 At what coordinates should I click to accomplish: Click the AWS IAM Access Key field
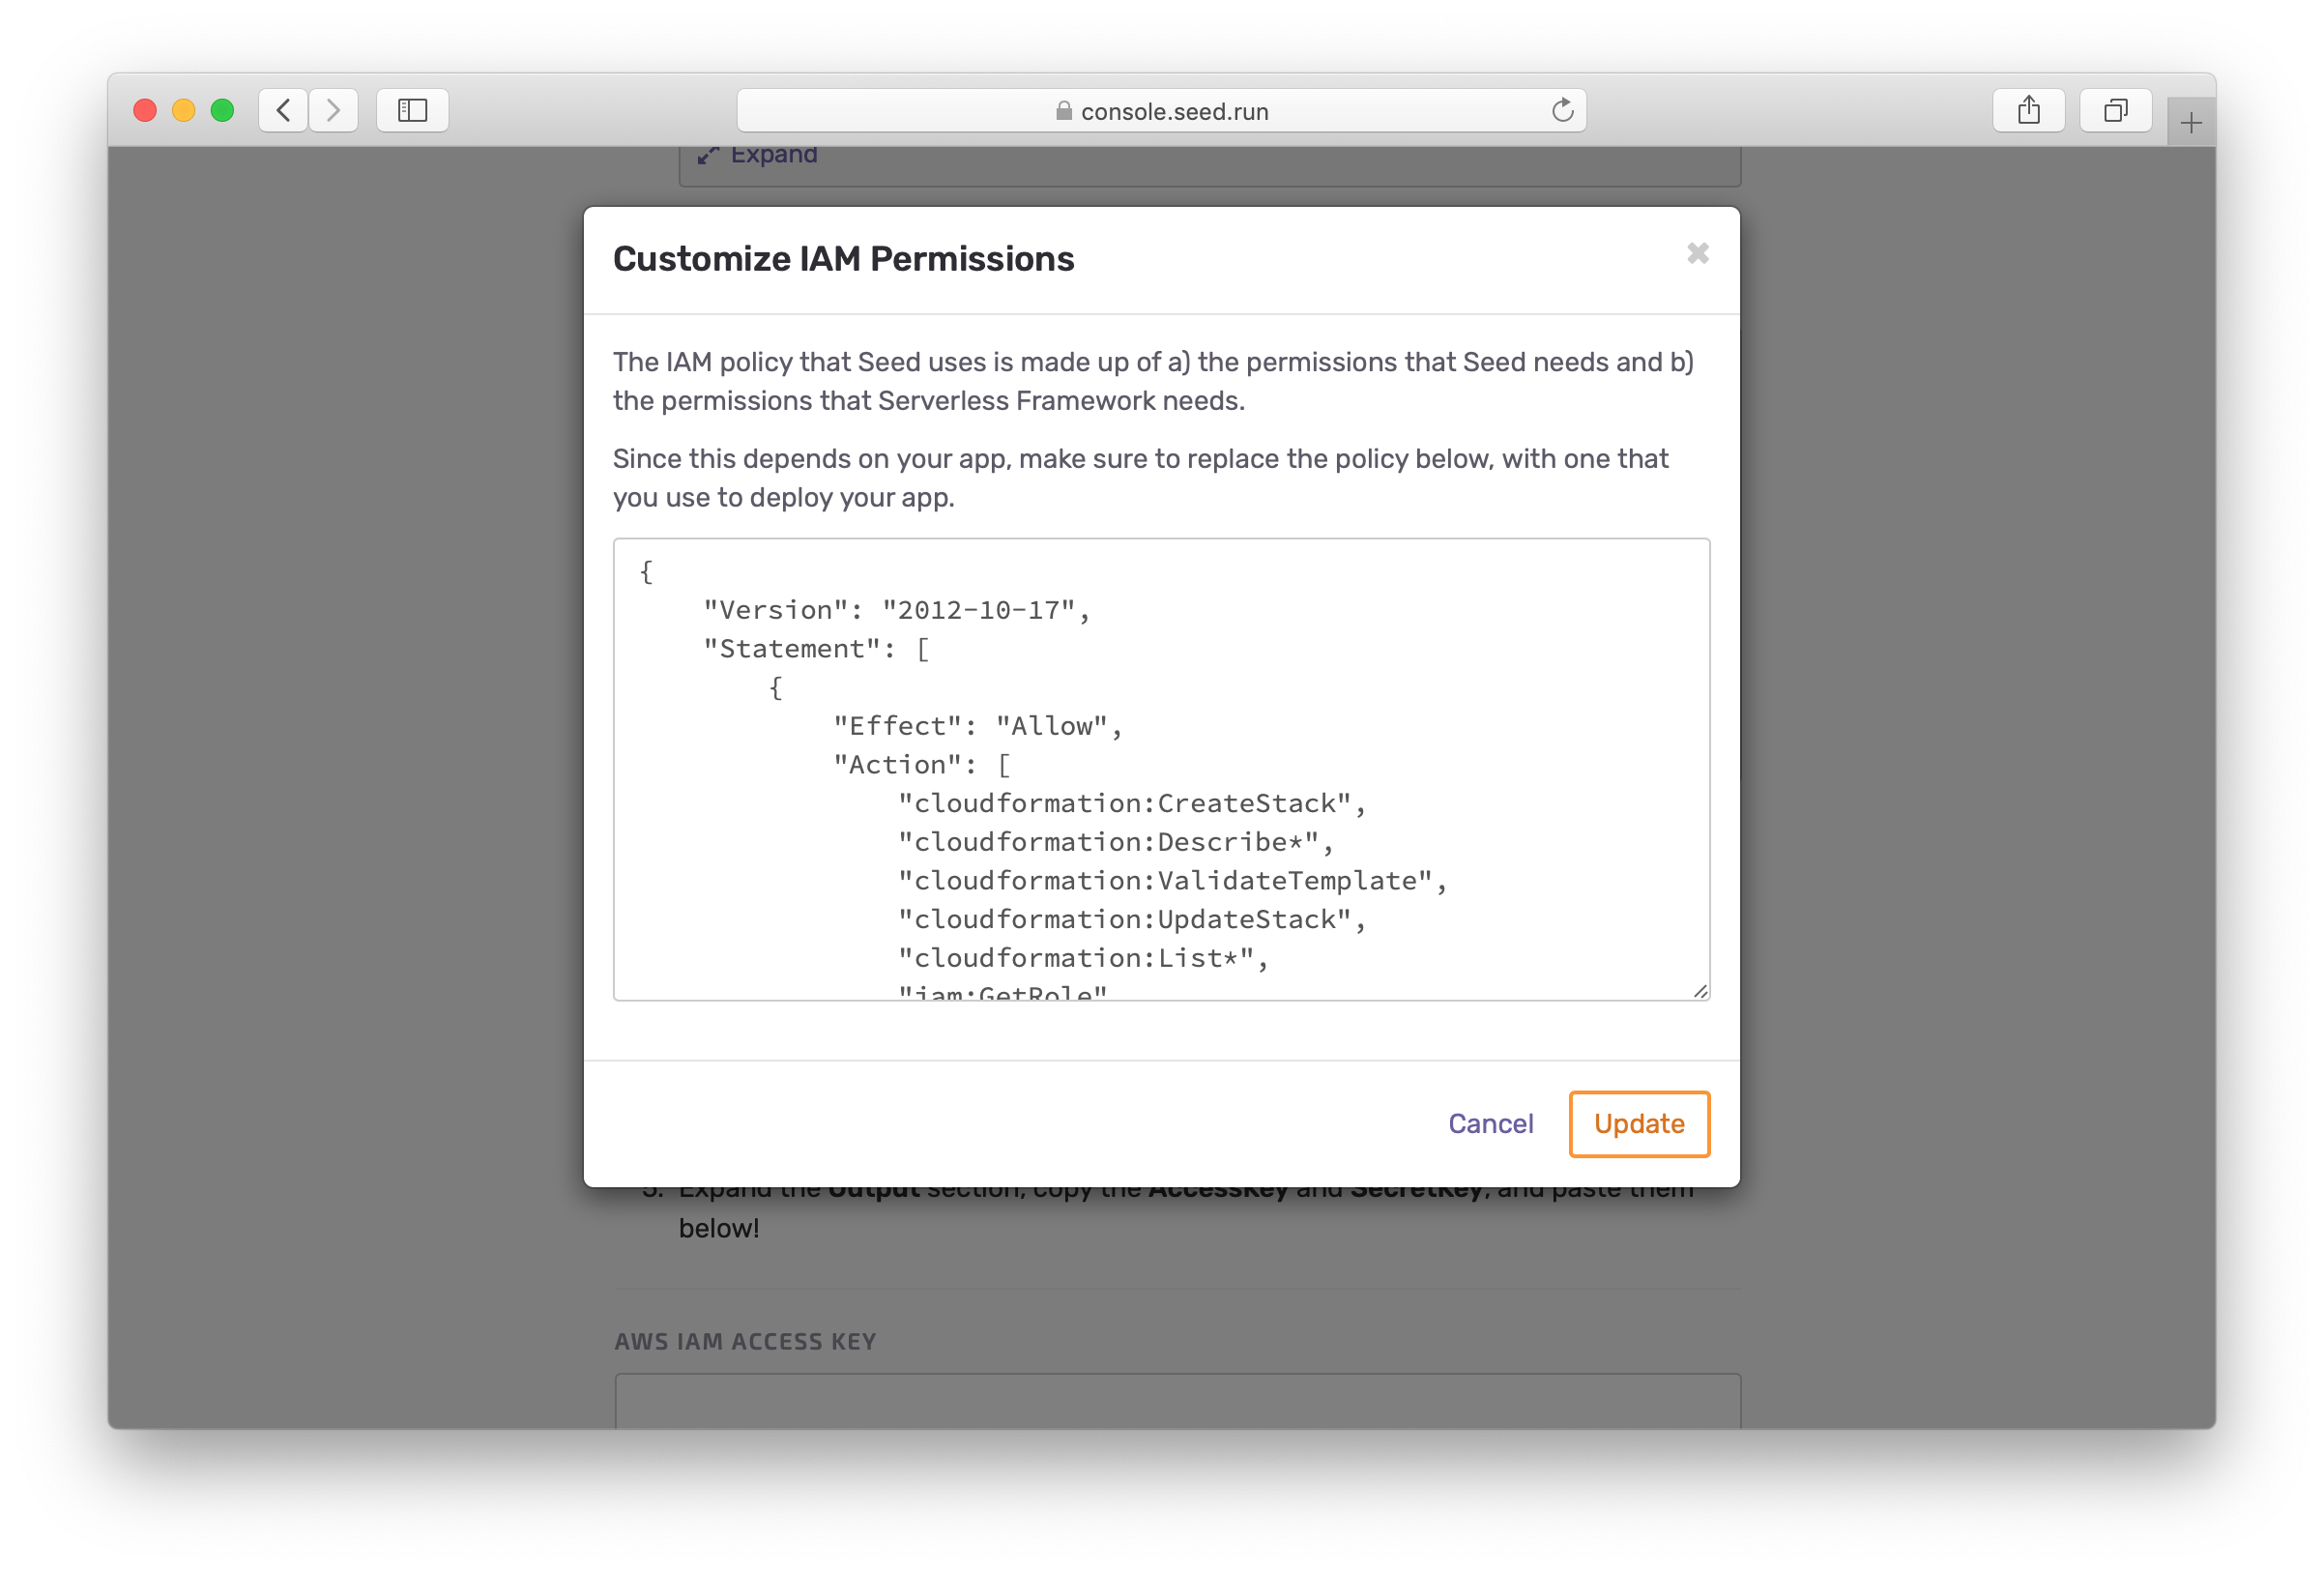click(x=1177, y=1400)
